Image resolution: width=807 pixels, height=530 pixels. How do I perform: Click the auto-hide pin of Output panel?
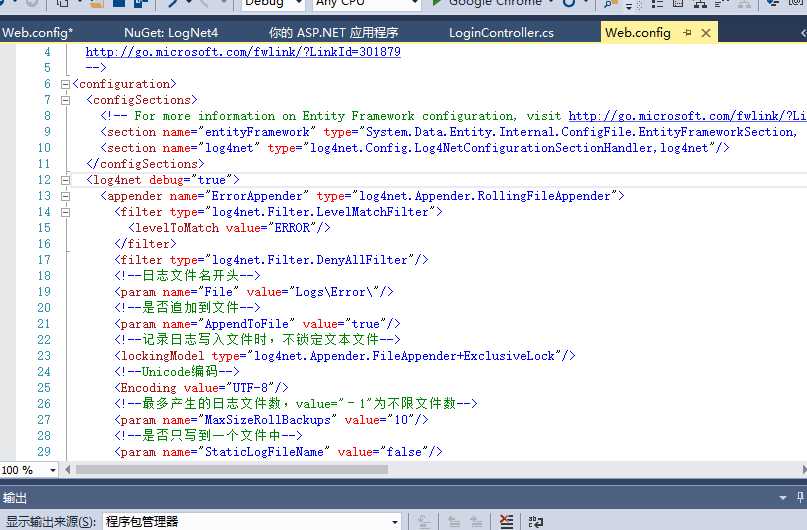[800, 497]
